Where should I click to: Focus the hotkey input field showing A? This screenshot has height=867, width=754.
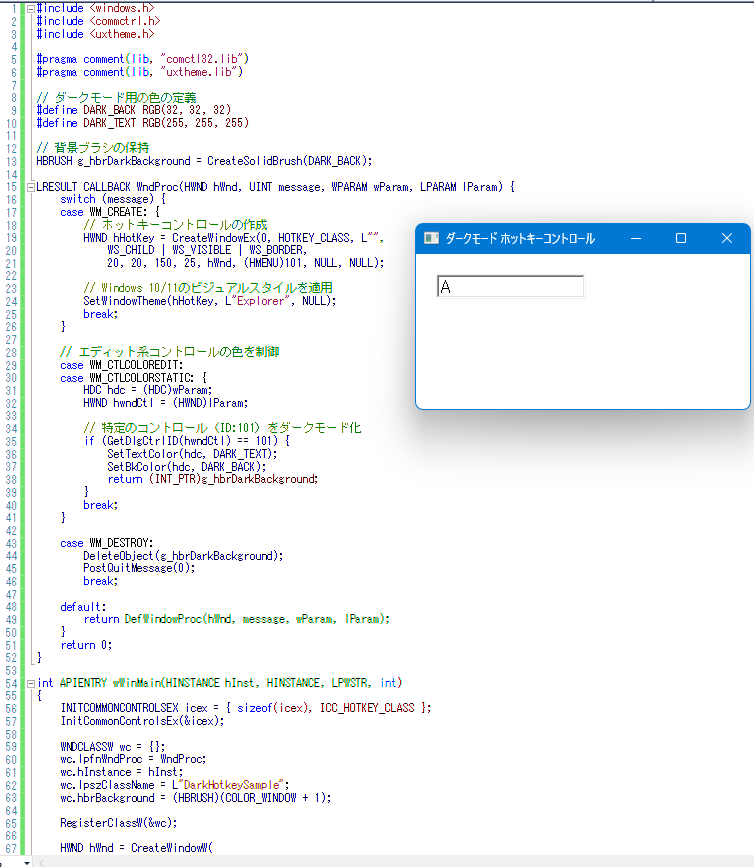pyautogui.click(x=510, y=287)
